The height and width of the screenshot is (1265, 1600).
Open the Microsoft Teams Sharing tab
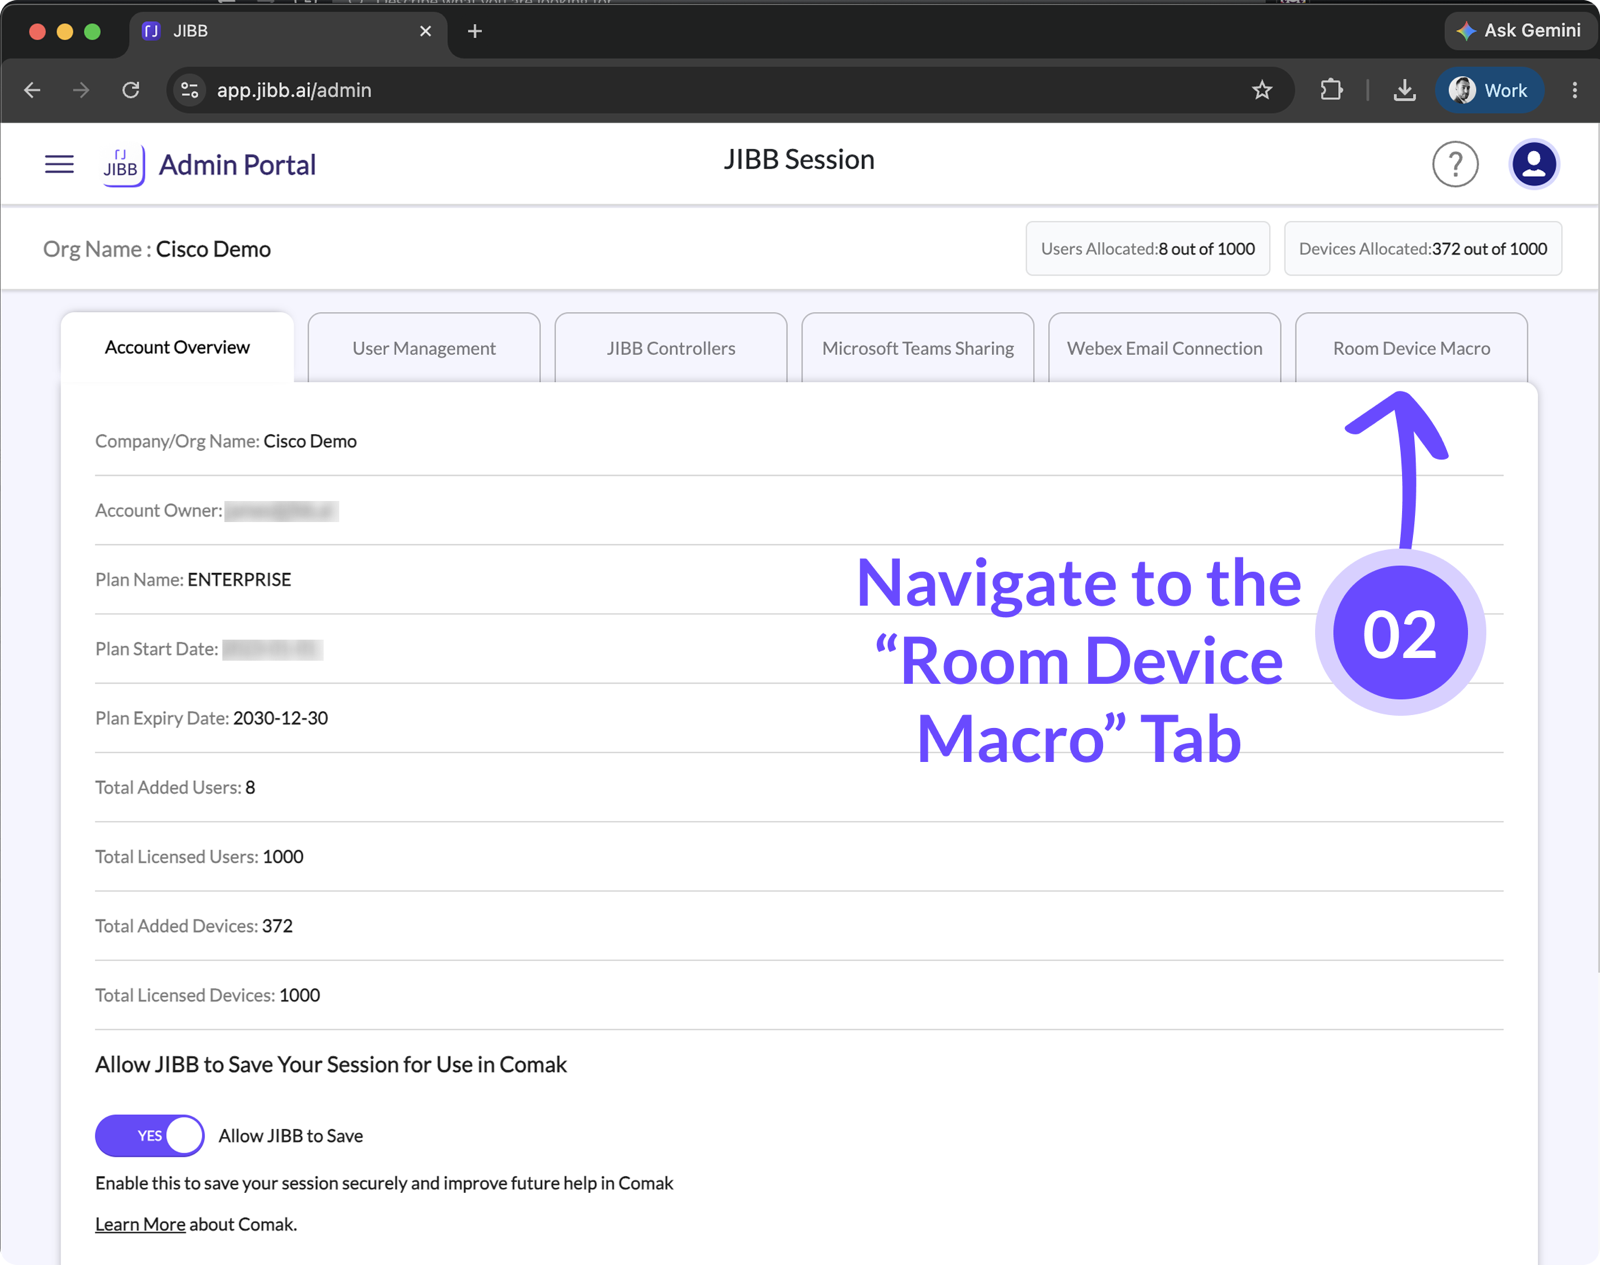coord(918,348)
